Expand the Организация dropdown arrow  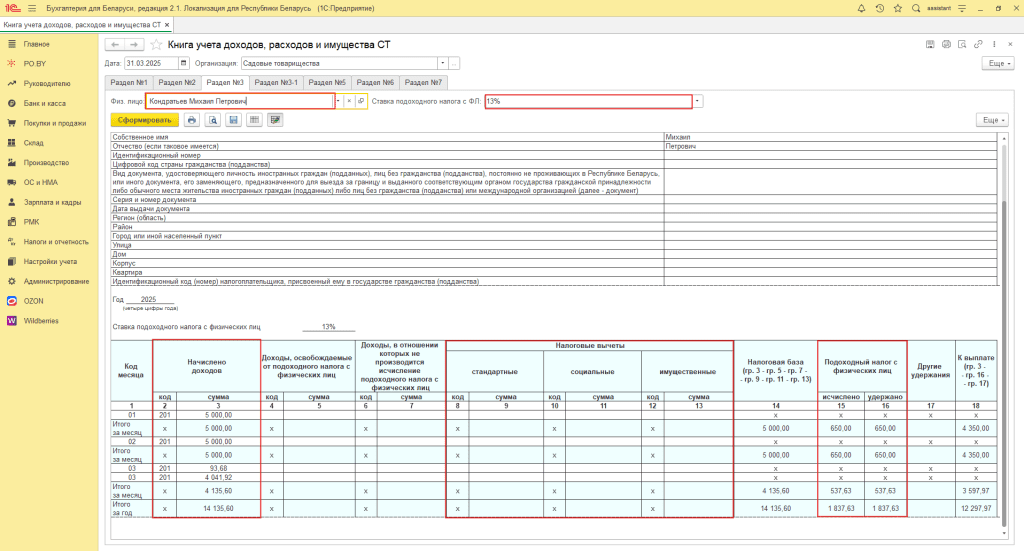pos(442,63)
